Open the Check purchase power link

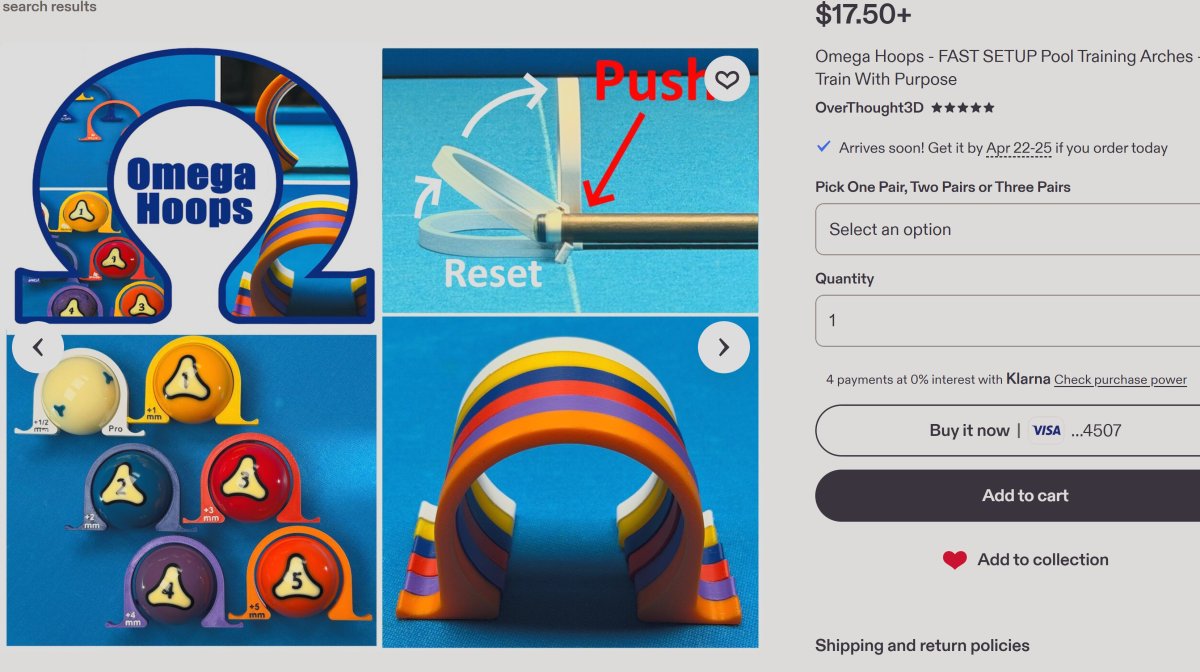[x=1120, y=380]
